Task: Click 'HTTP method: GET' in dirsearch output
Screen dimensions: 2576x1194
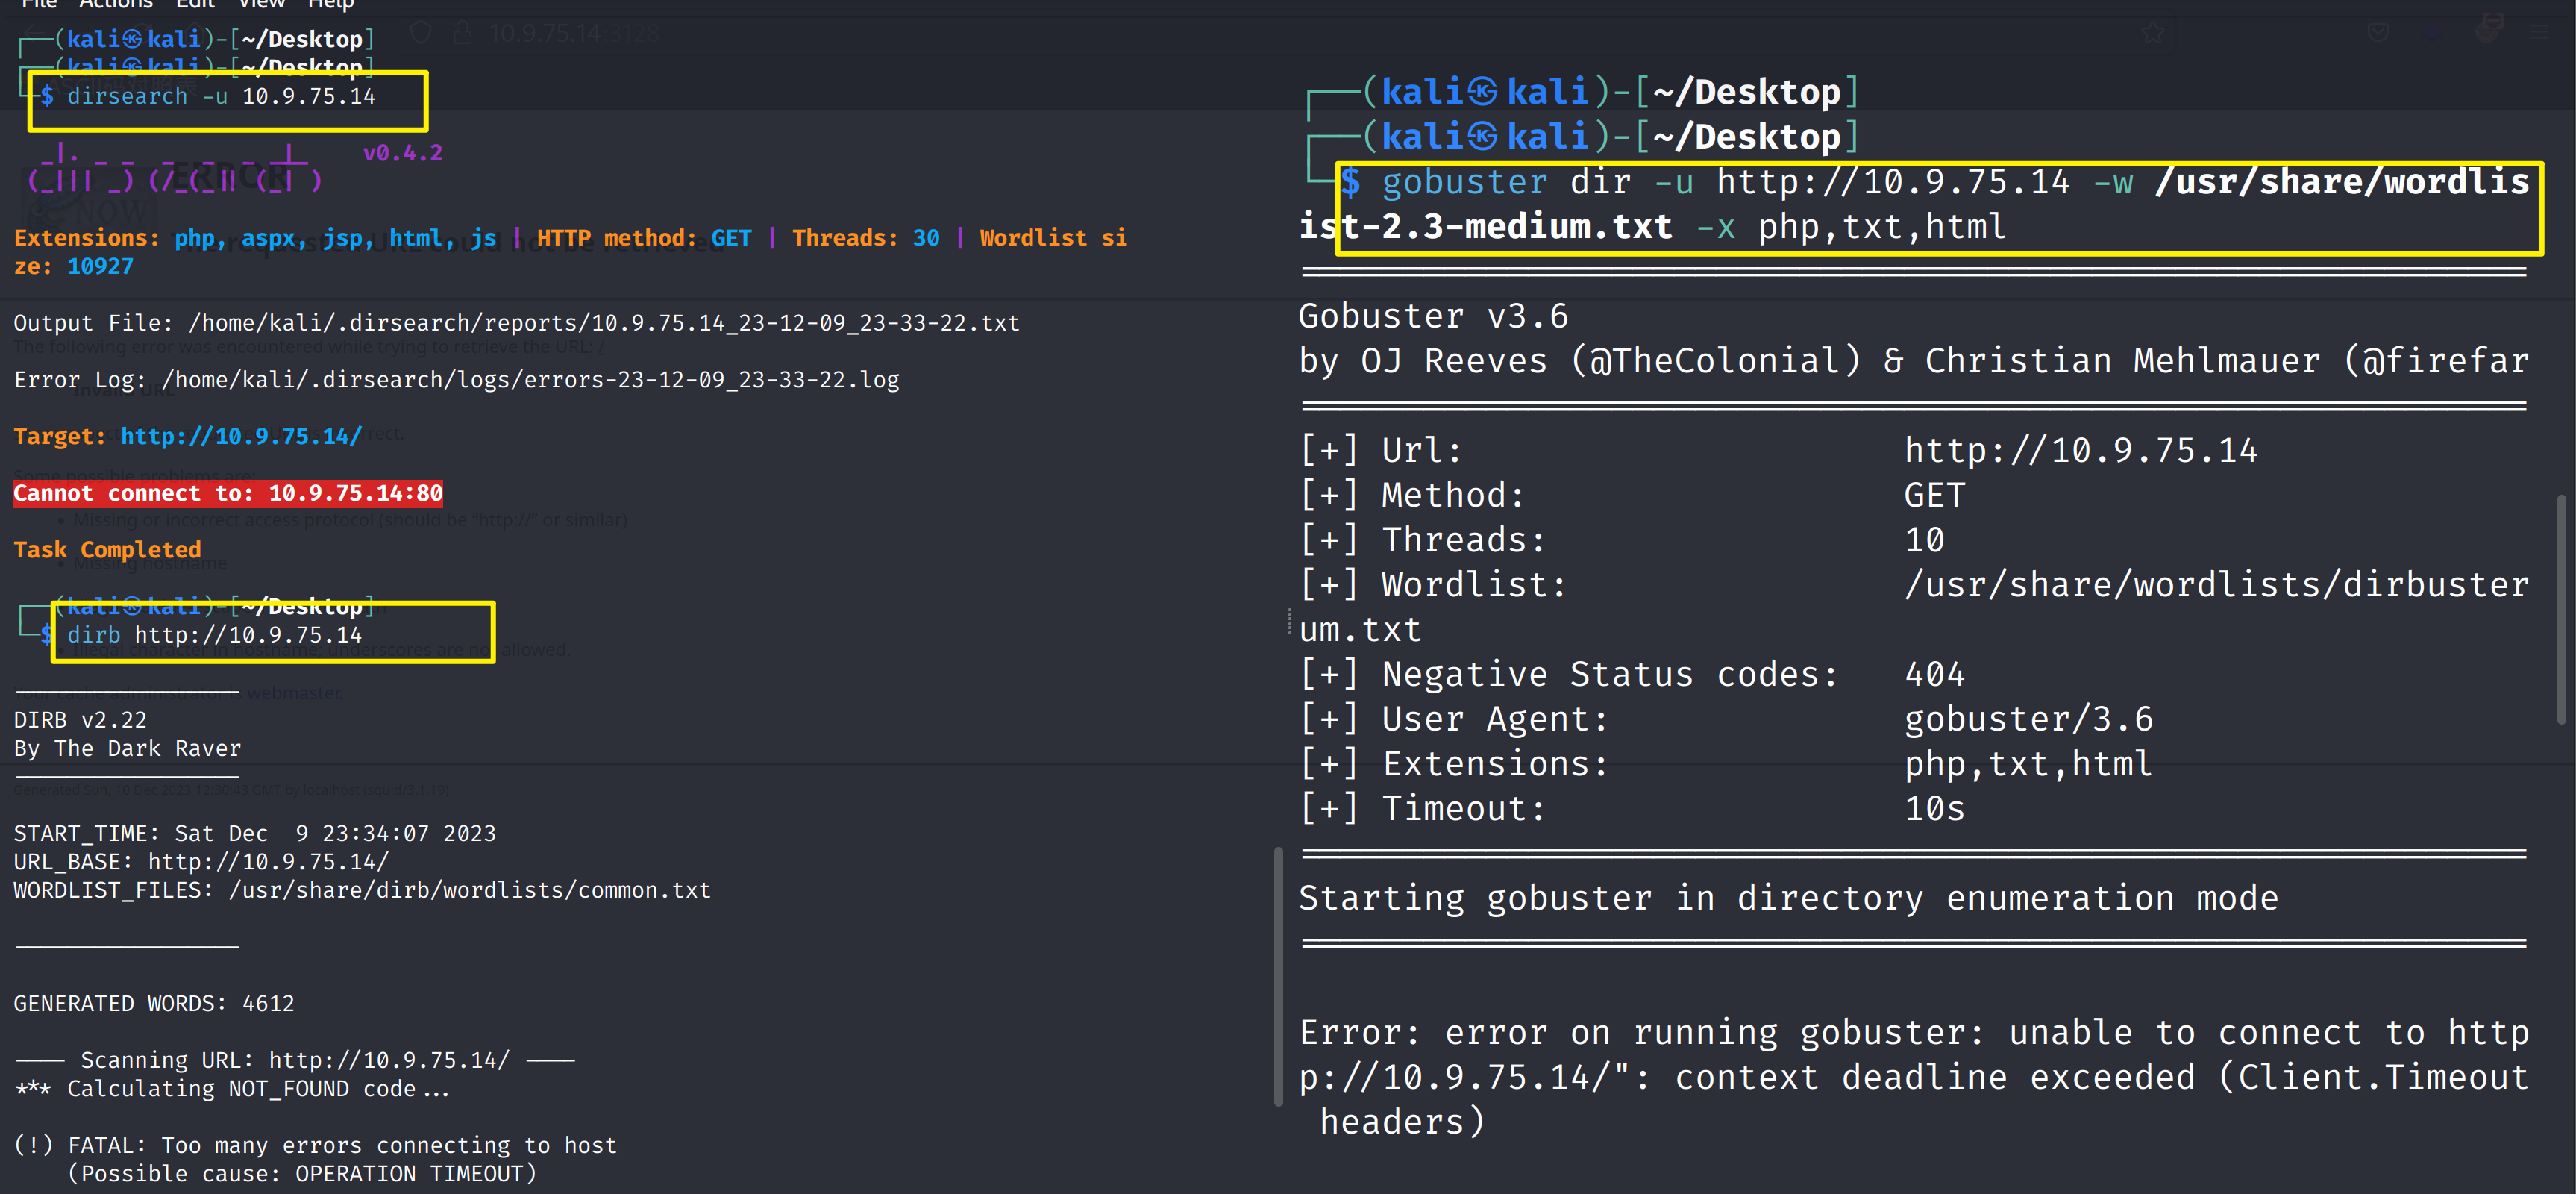Action: point(644,238)
